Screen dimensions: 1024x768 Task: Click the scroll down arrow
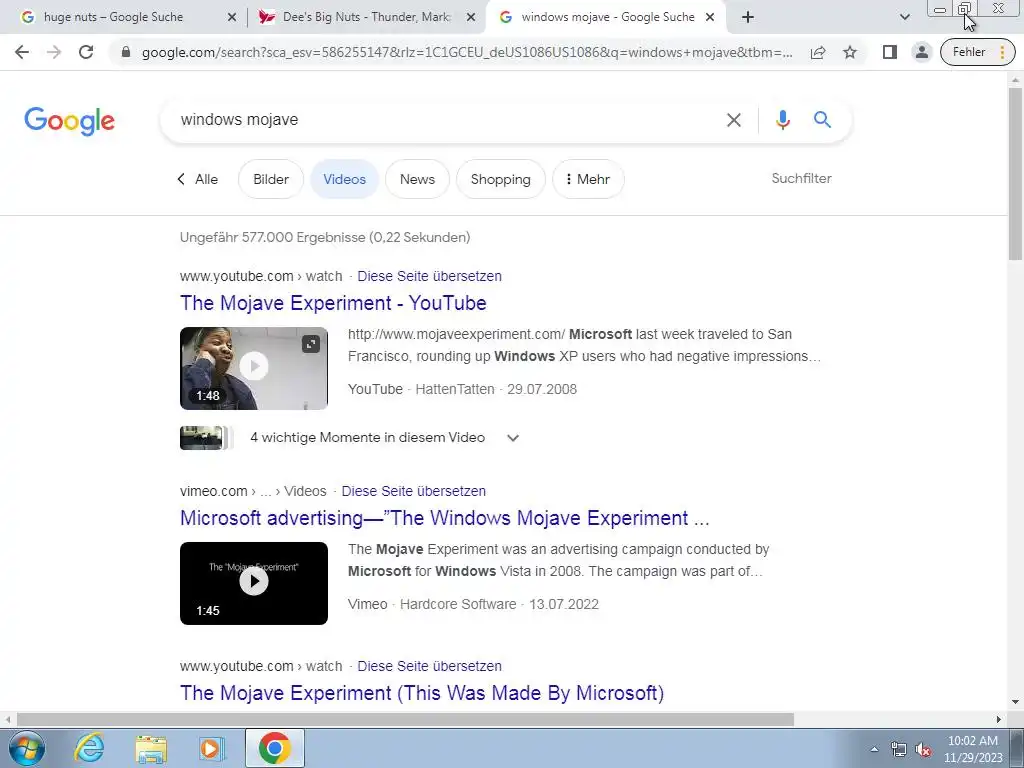(1016, 703)
